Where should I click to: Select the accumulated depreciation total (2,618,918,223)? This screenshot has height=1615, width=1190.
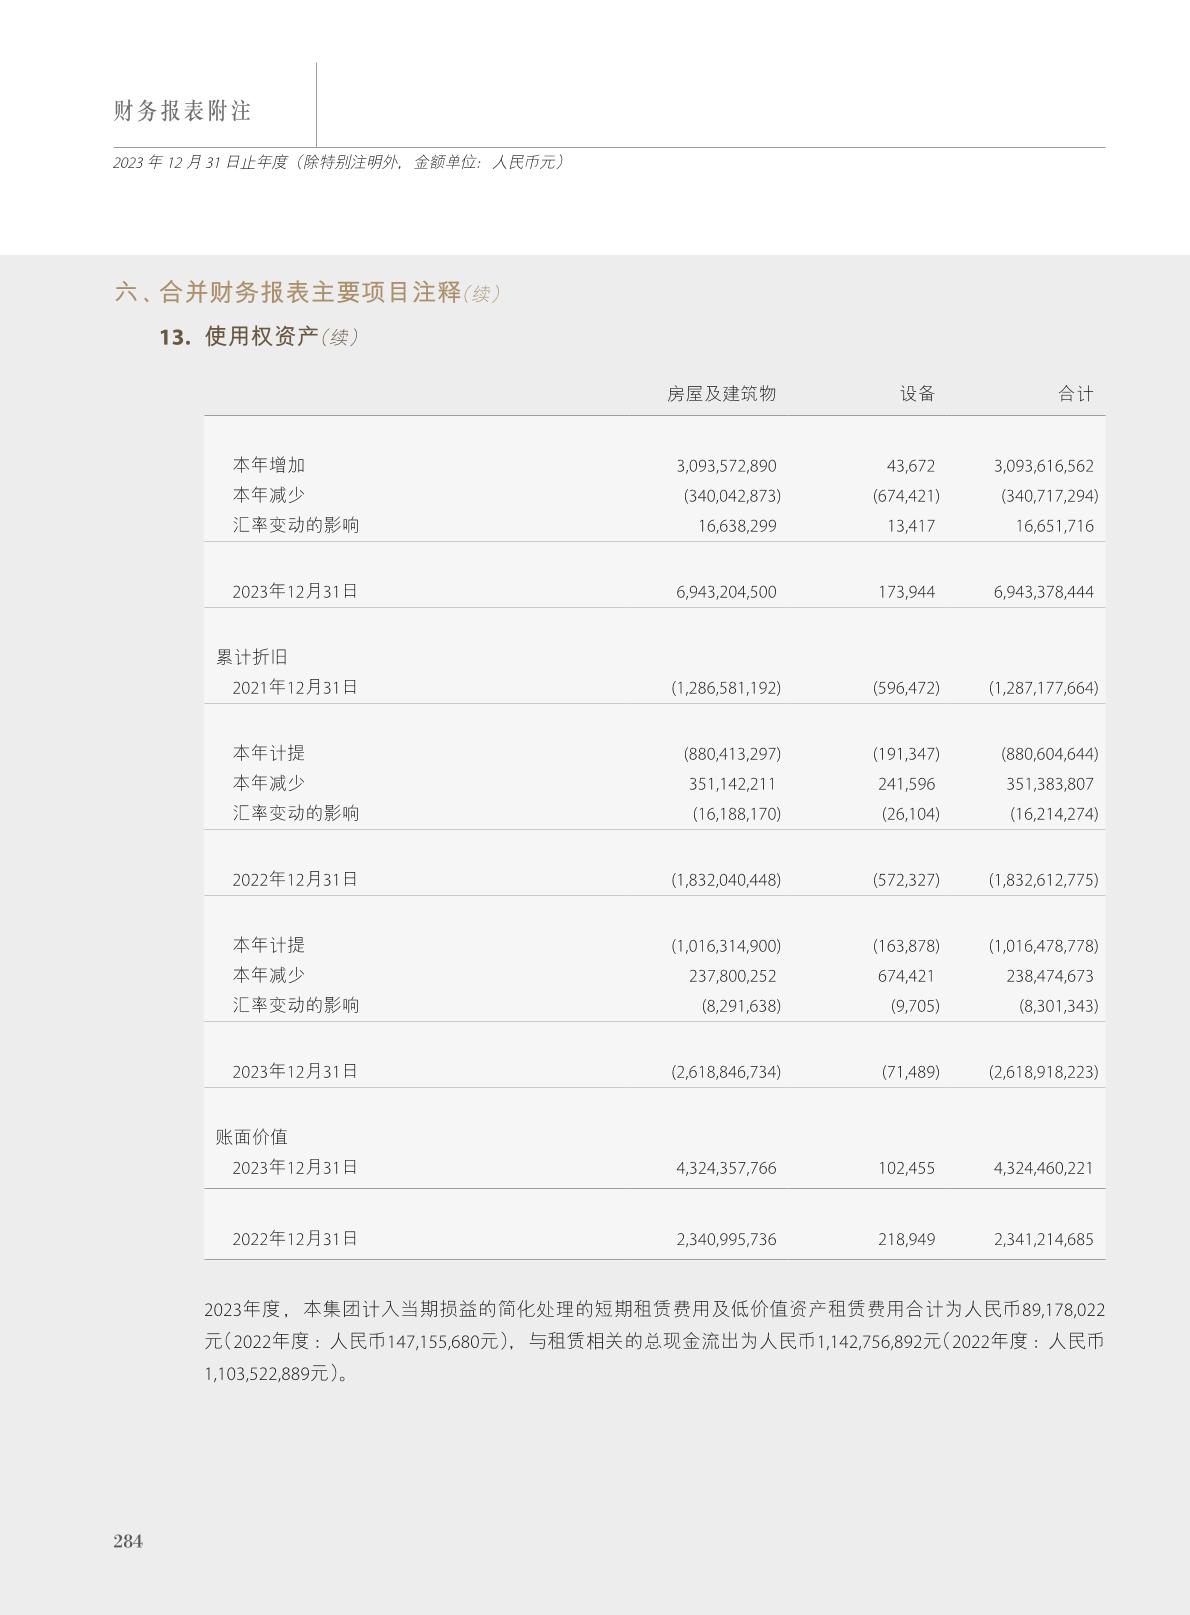click(x=1043, y=1072)
